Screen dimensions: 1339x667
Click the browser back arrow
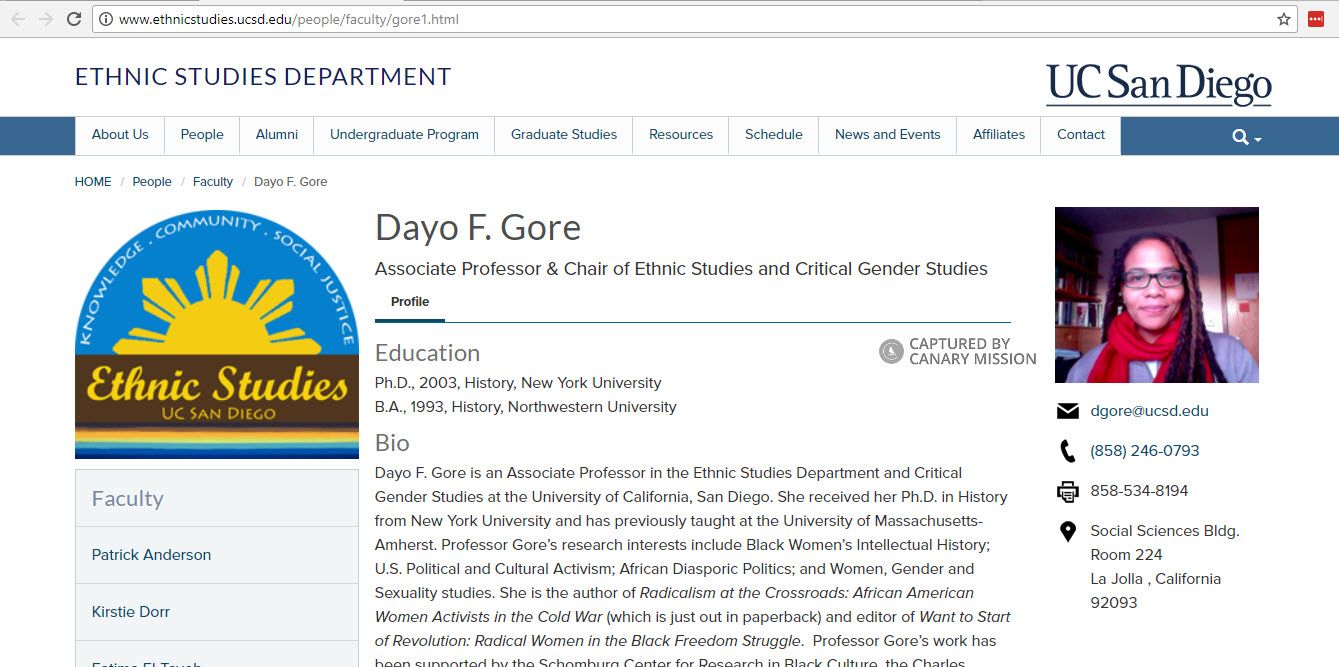click(17, 19)
